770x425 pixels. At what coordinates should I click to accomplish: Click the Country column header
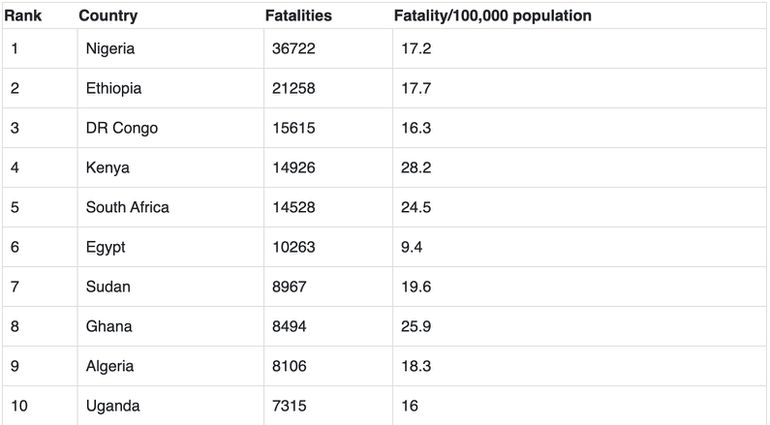click(x=108, y=16)
